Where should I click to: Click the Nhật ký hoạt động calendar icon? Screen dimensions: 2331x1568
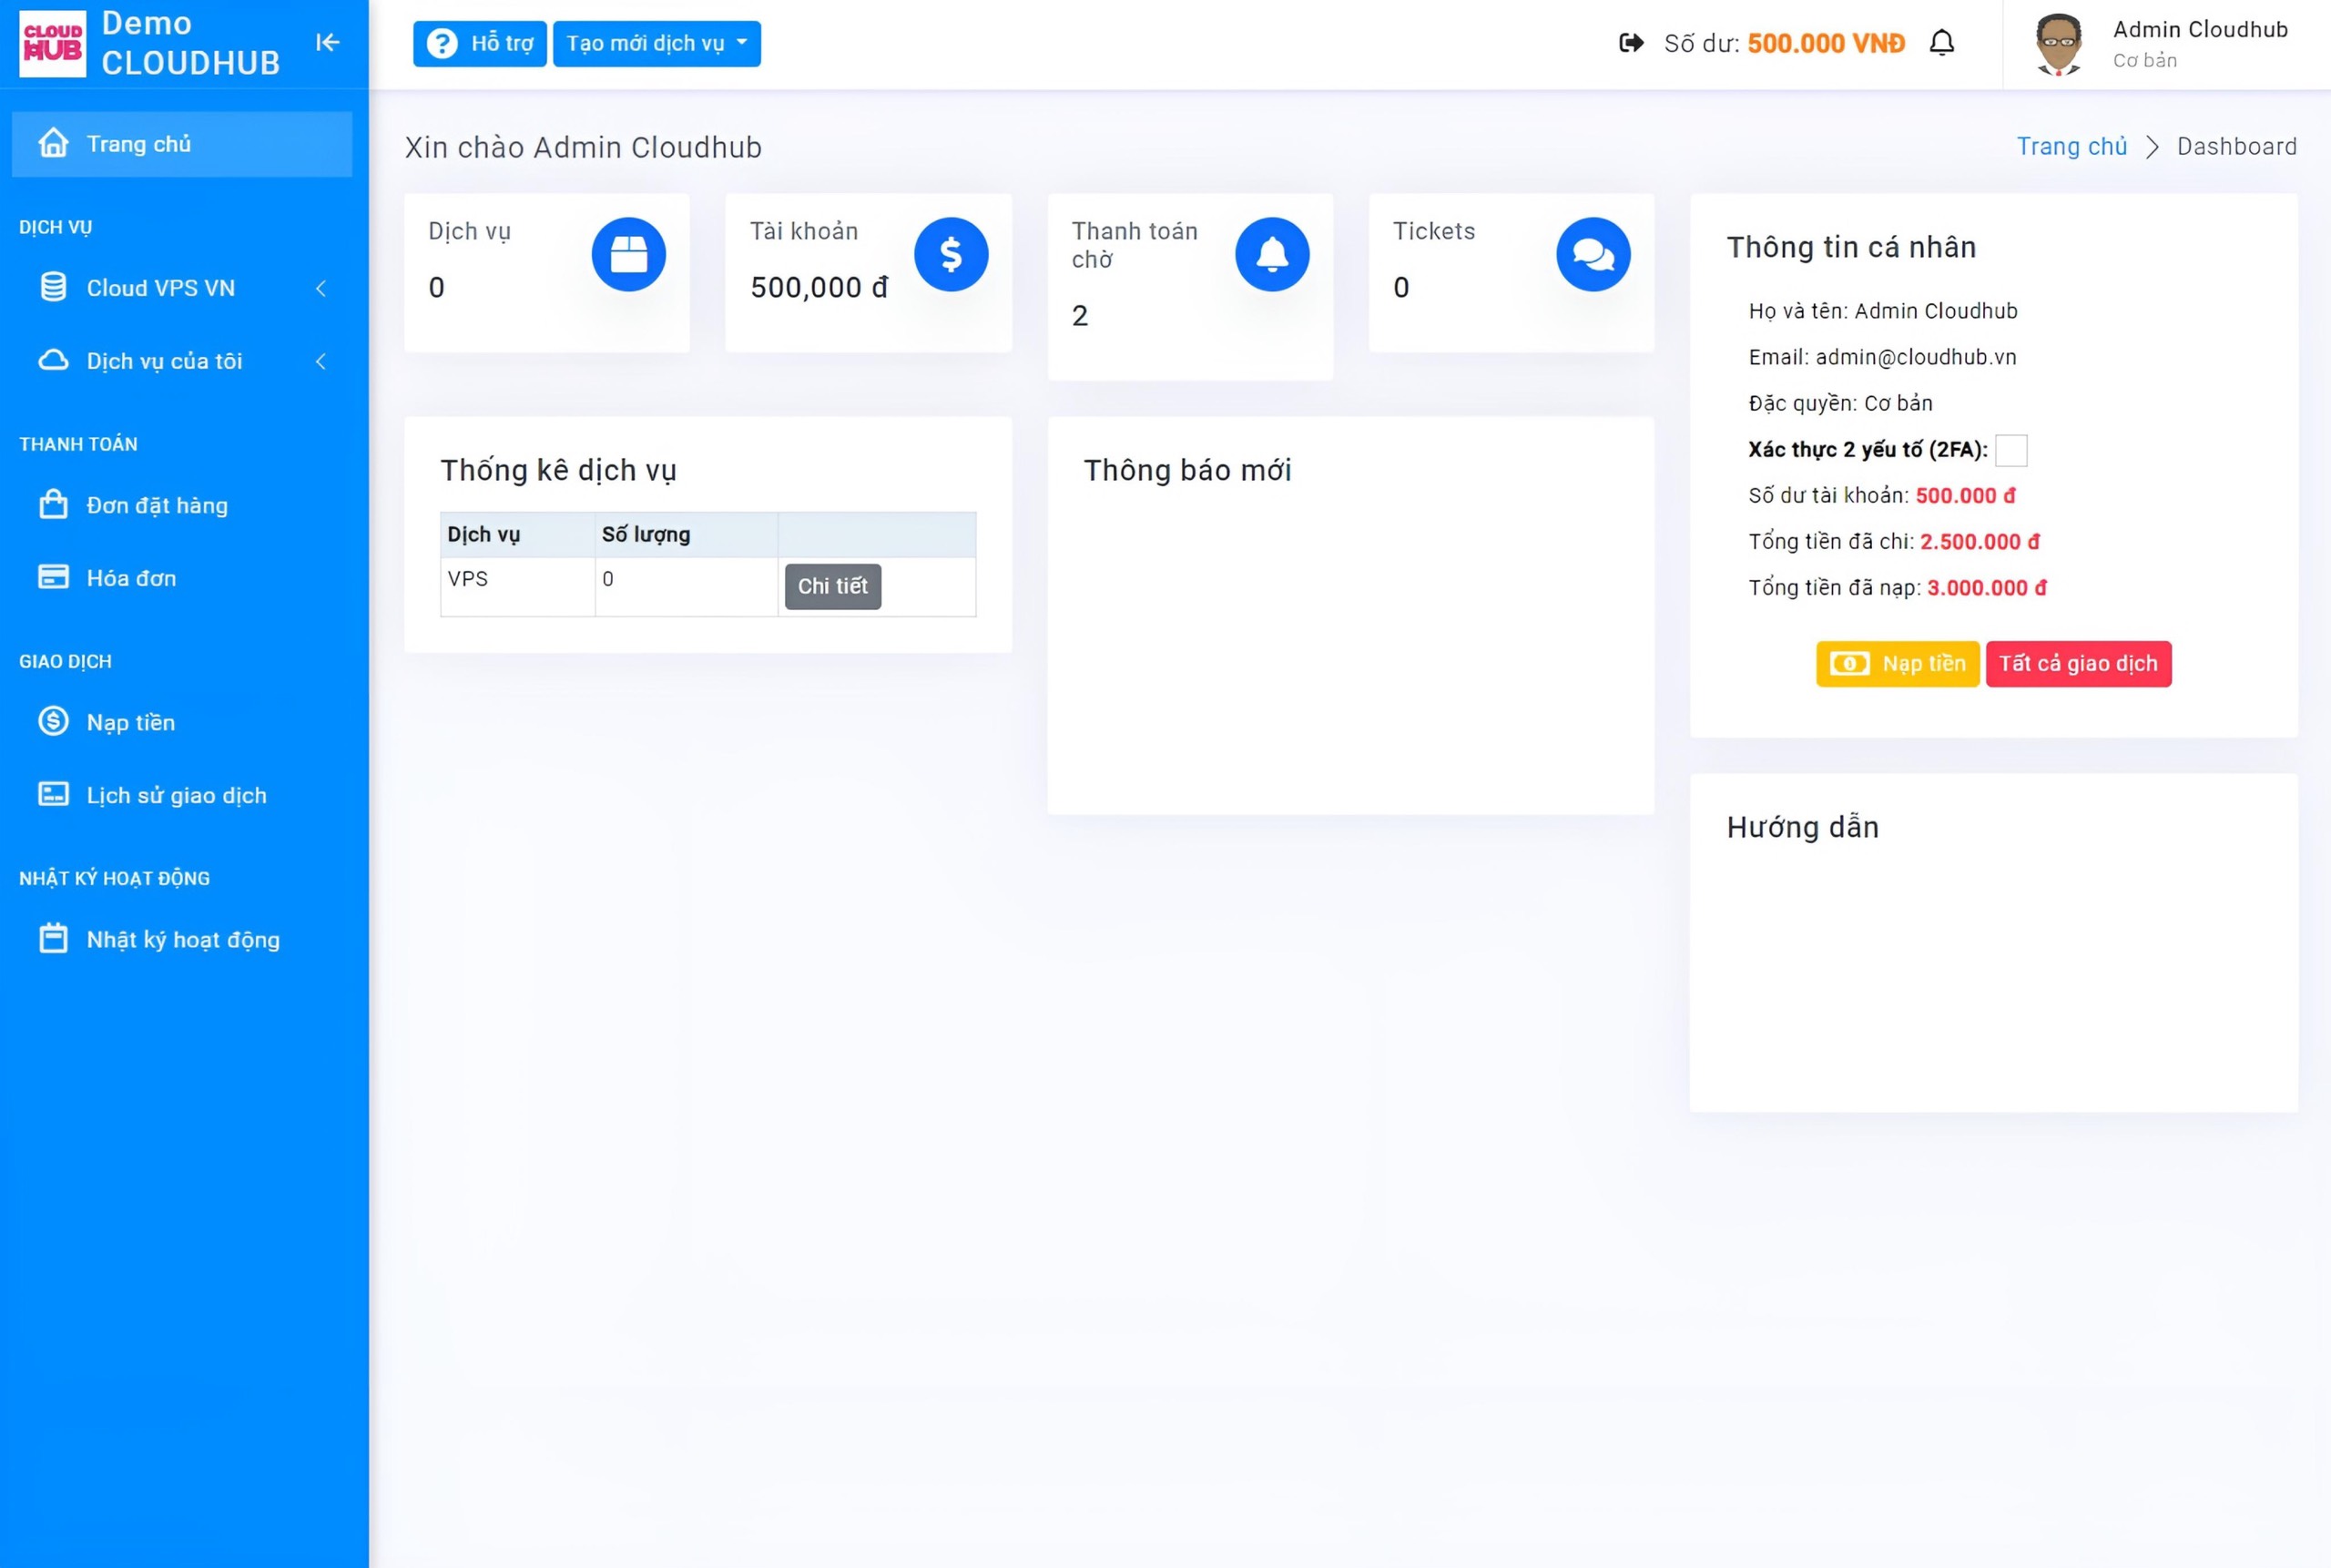tap(53, 938)
